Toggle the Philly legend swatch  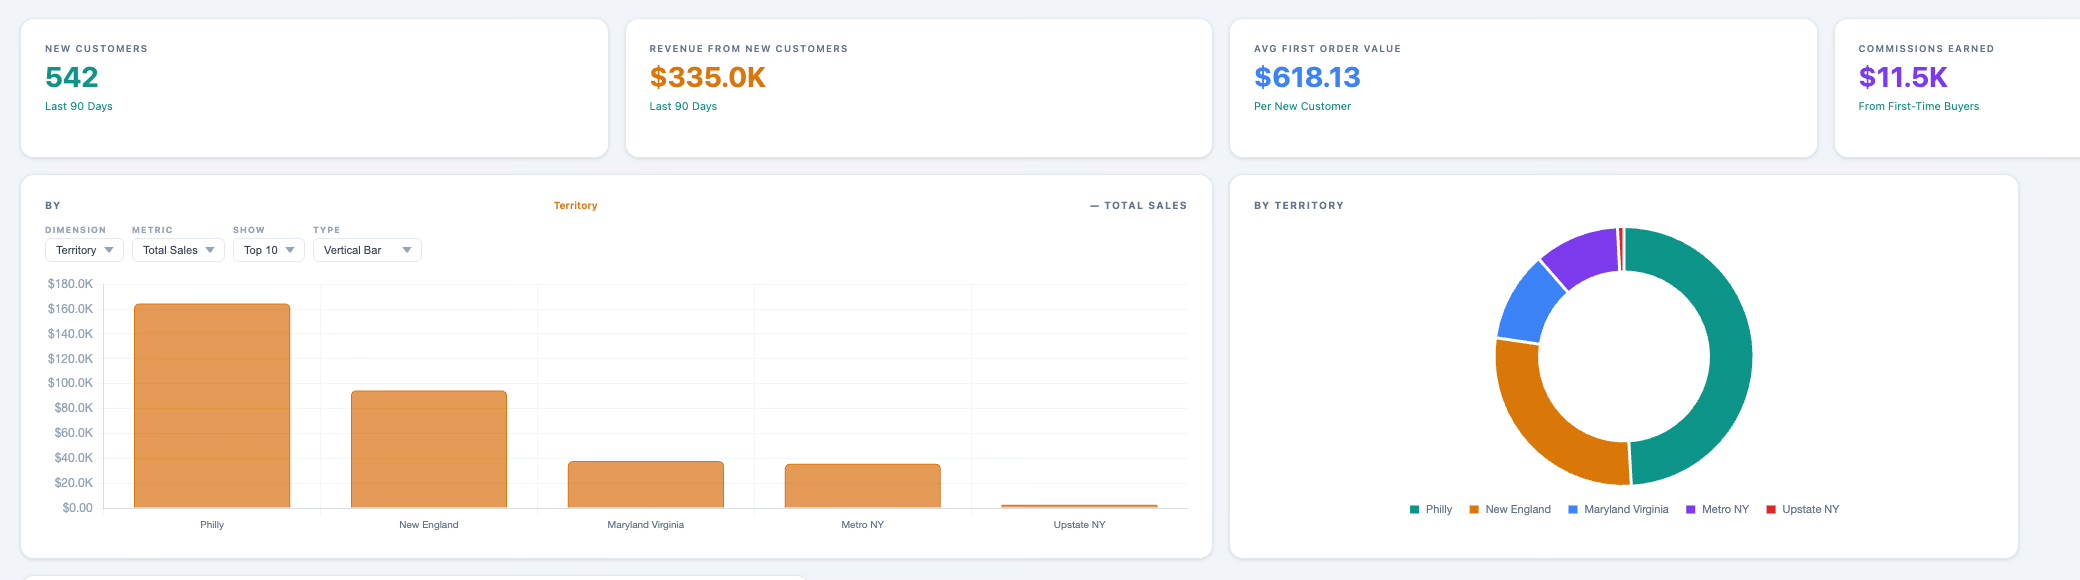pos(1414,510)
